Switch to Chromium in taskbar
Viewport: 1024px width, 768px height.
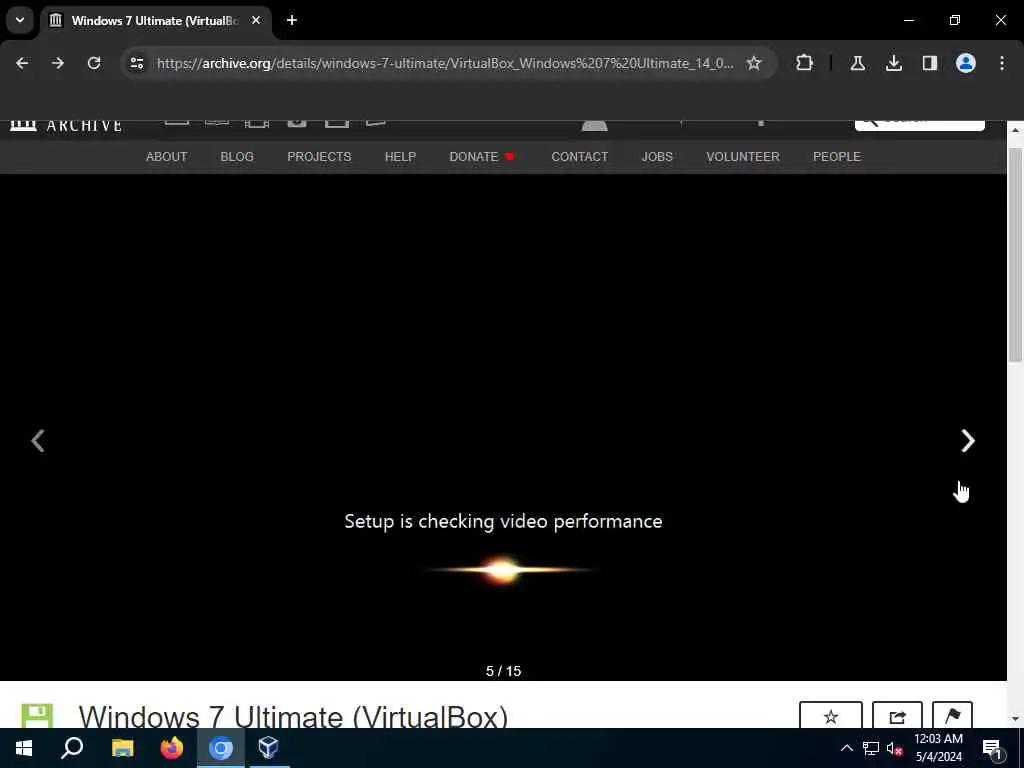[x=221, y=748]
